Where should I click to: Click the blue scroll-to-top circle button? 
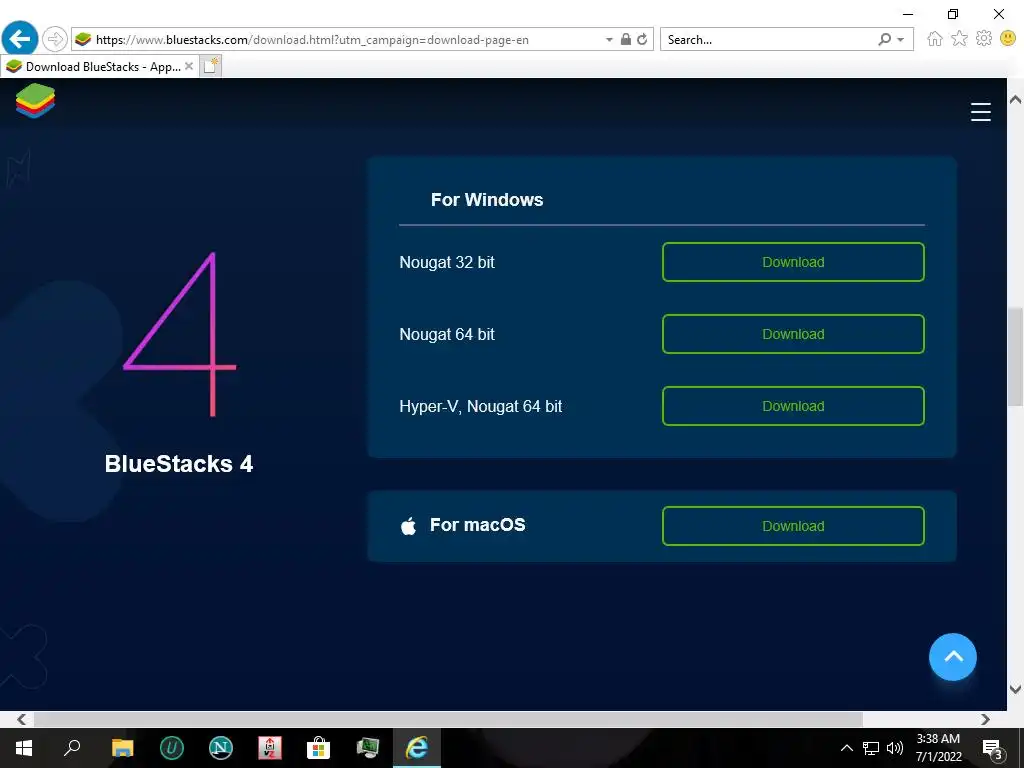click(x=952, y=657)
